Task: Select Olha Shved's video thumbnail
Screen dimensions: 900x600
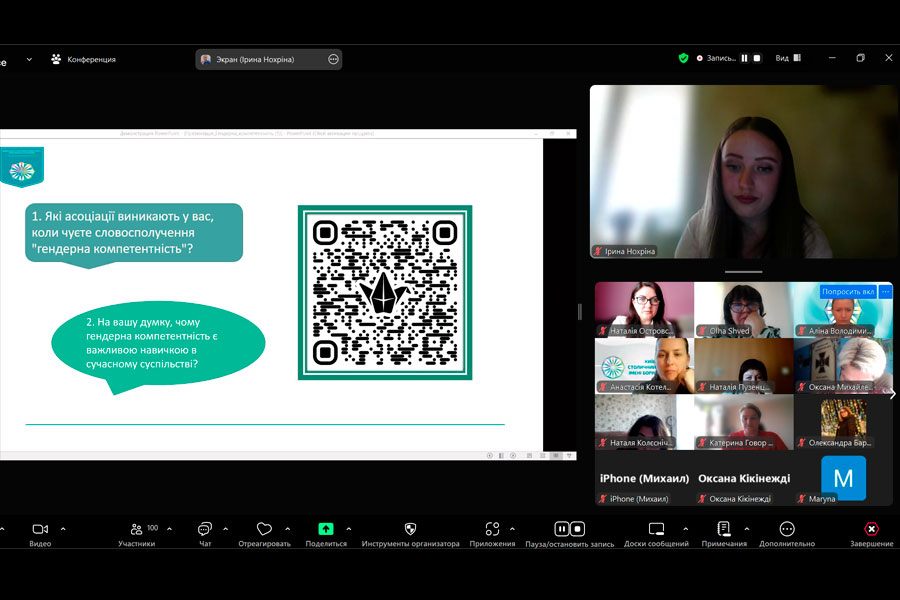Action: point(743,309)
